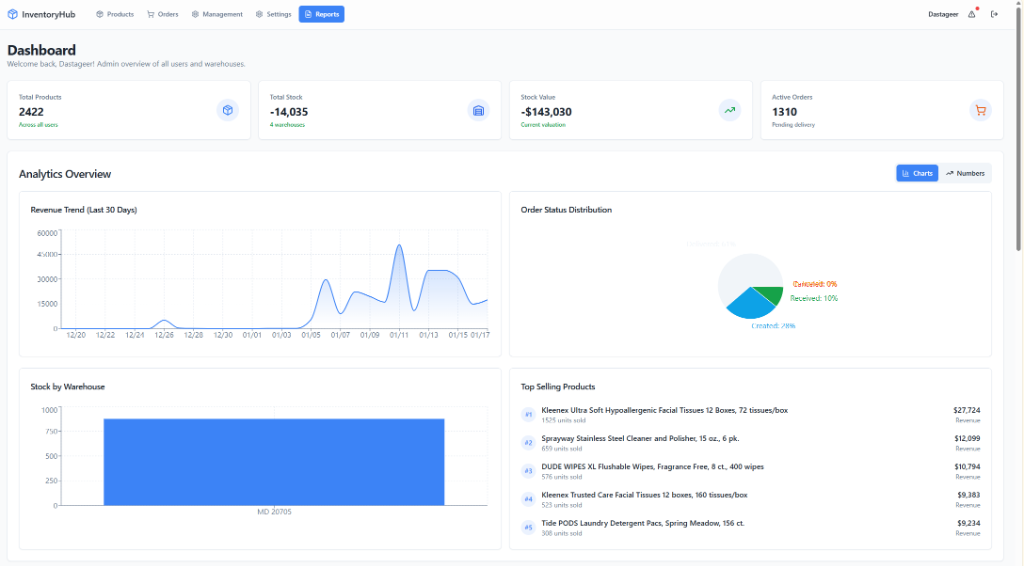
Task: Click the InventoryHub logo icon
Action: (13, 14)
